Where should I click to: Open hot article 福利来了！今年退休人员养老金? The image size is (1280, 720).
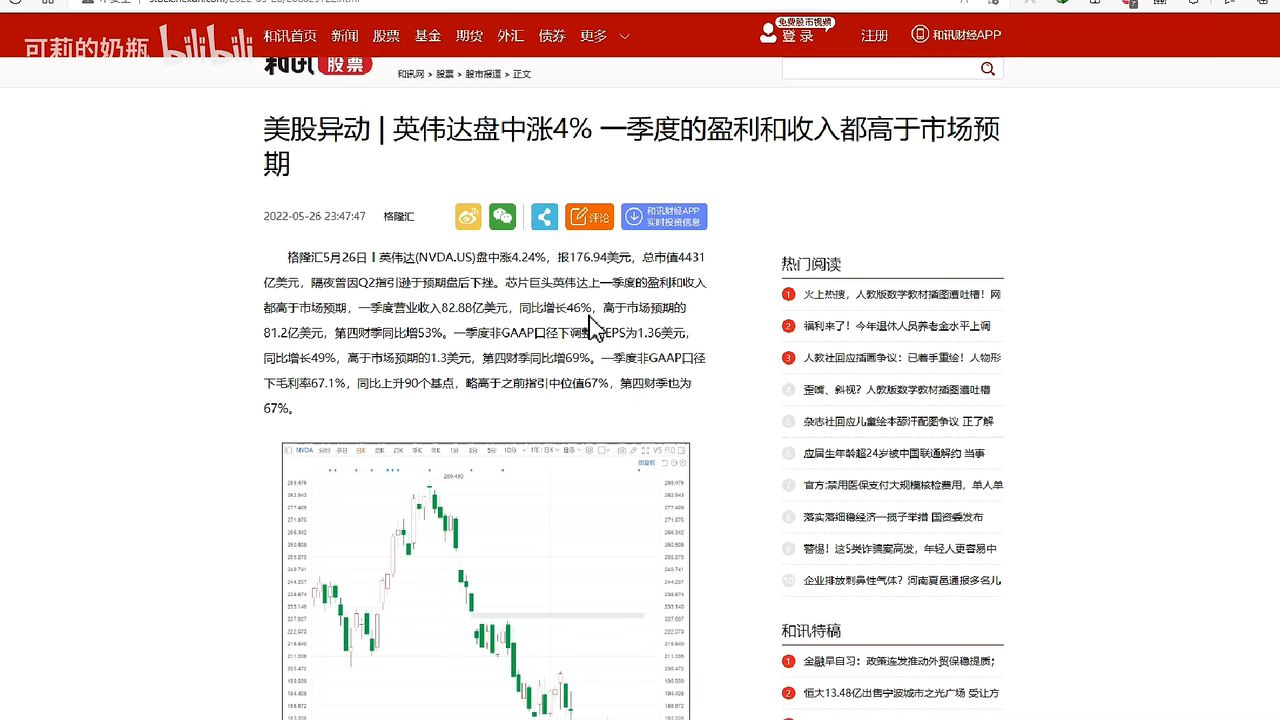tap(897, 326)
